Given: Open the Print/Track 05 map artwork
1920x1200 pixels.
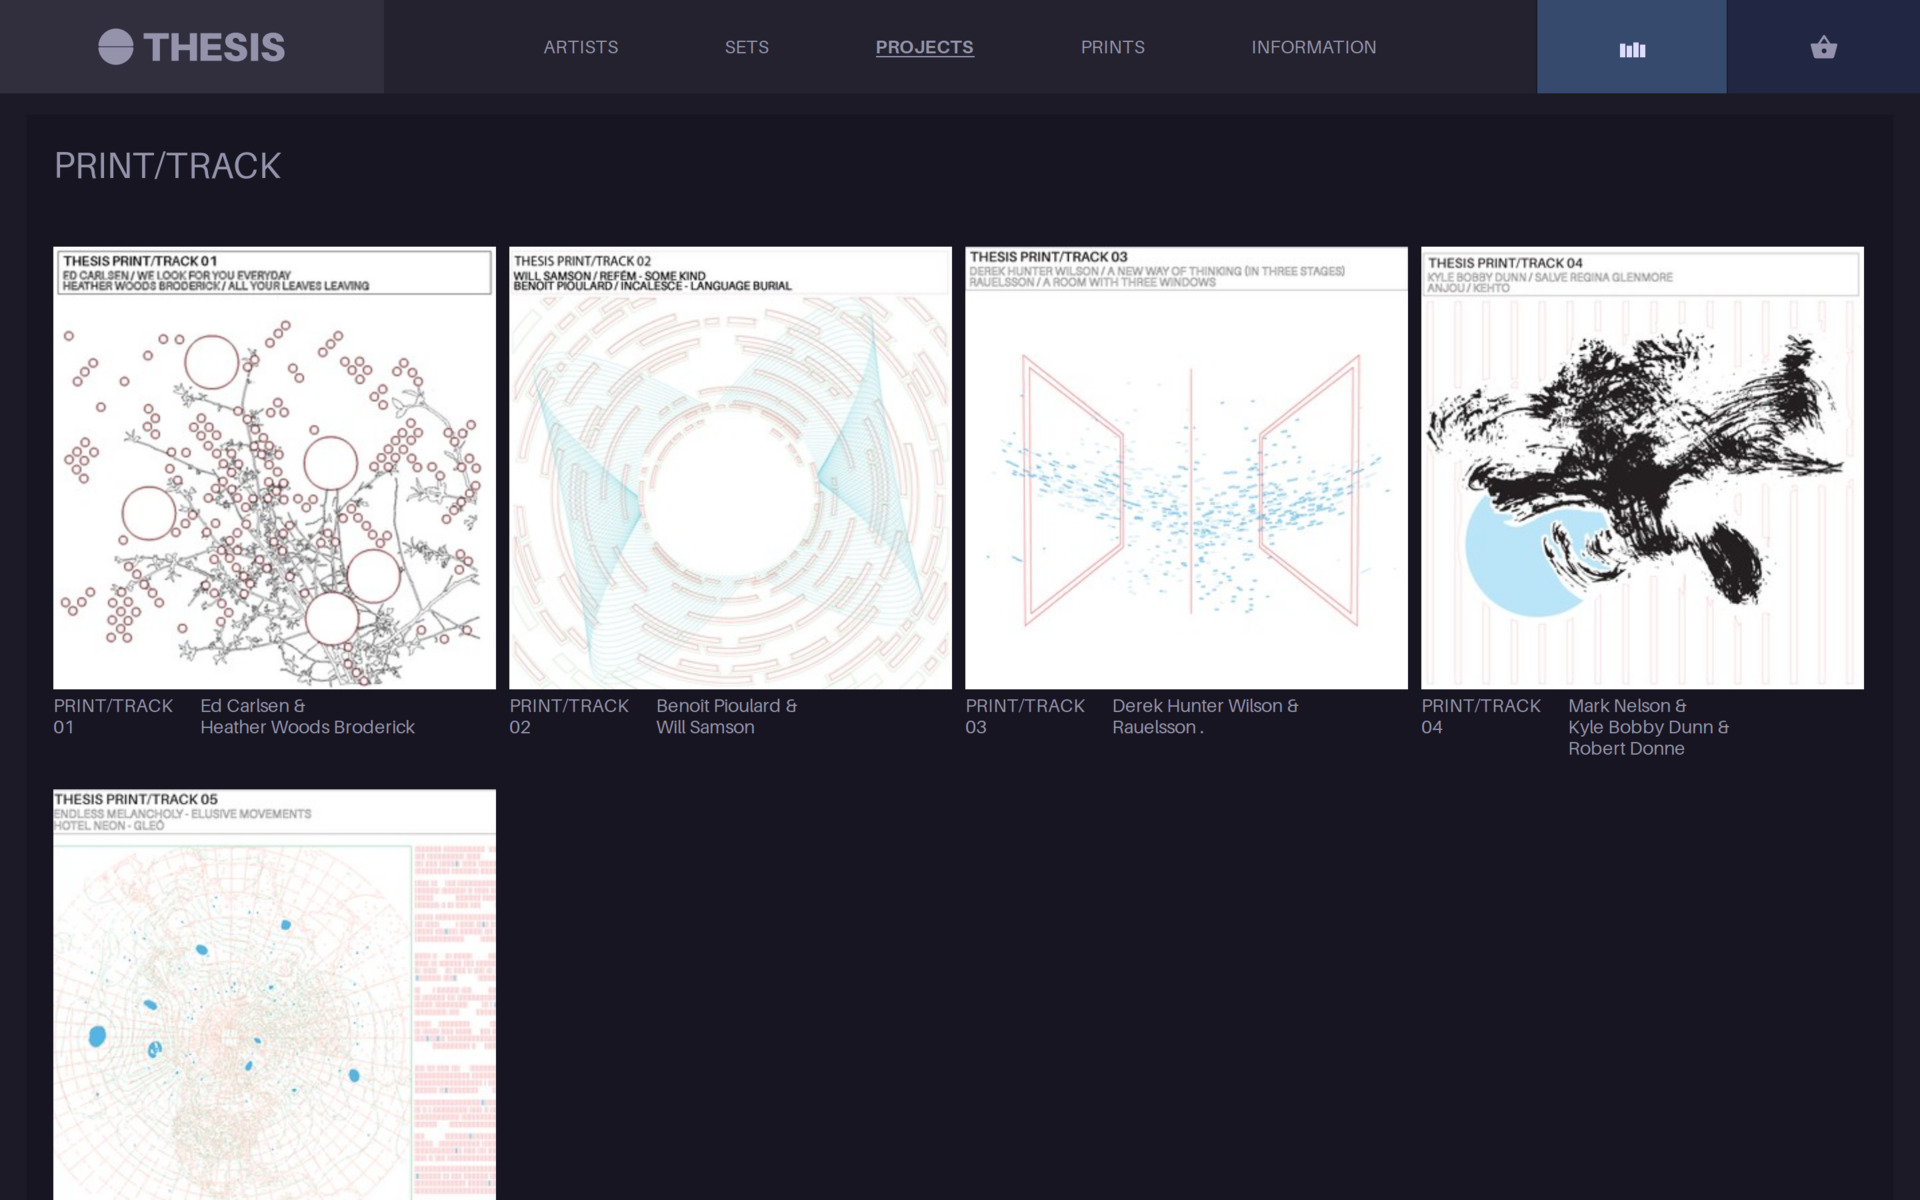Looking at the screenshot, I should tap(274, 995).
